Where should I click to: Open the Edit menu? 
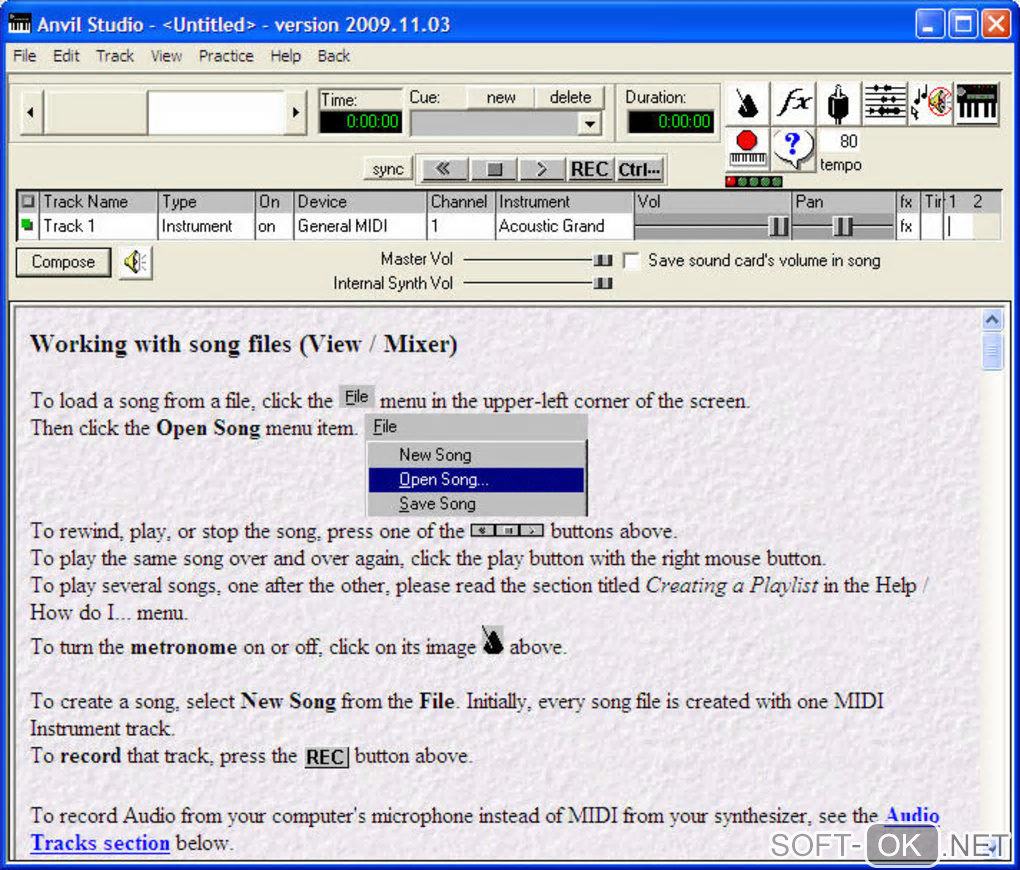tap(66, 56)
